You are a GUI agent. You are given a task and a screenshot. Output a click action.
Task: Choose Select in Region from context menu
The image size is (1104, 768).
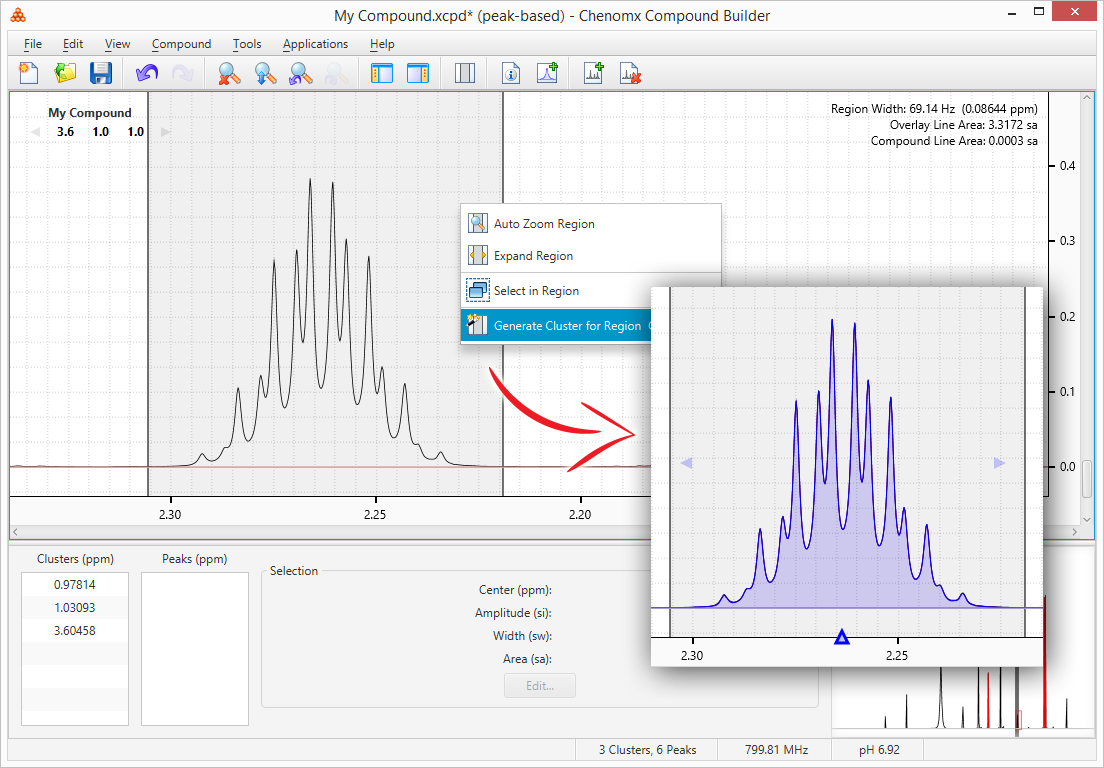point(591,291)
